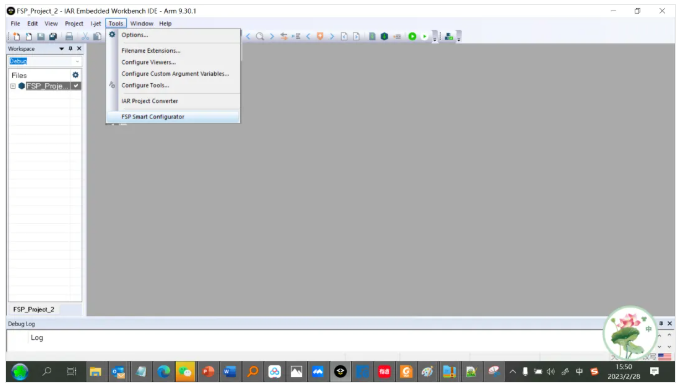Close the Workspace panel
Screen dimensions: 678x390
point(79,49)
